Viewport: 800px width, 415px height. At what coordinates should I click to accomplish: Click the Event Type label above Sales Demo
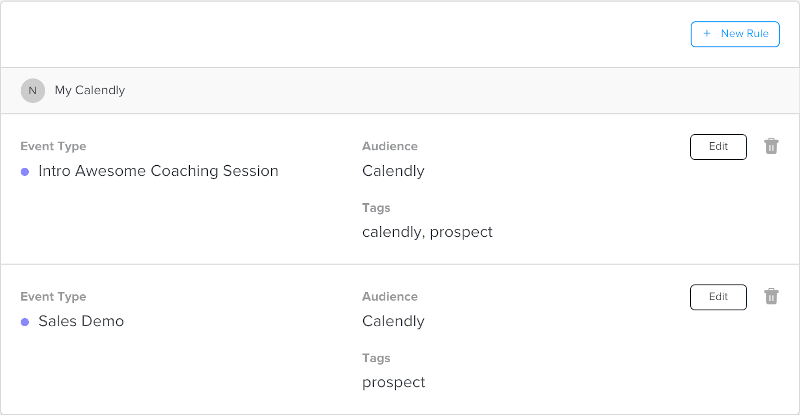[53, 297]
